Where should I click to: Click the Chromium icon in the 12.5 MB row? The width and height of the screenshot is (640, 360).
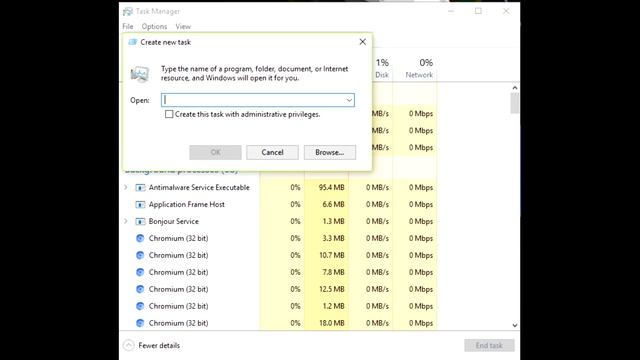point(140,289)
